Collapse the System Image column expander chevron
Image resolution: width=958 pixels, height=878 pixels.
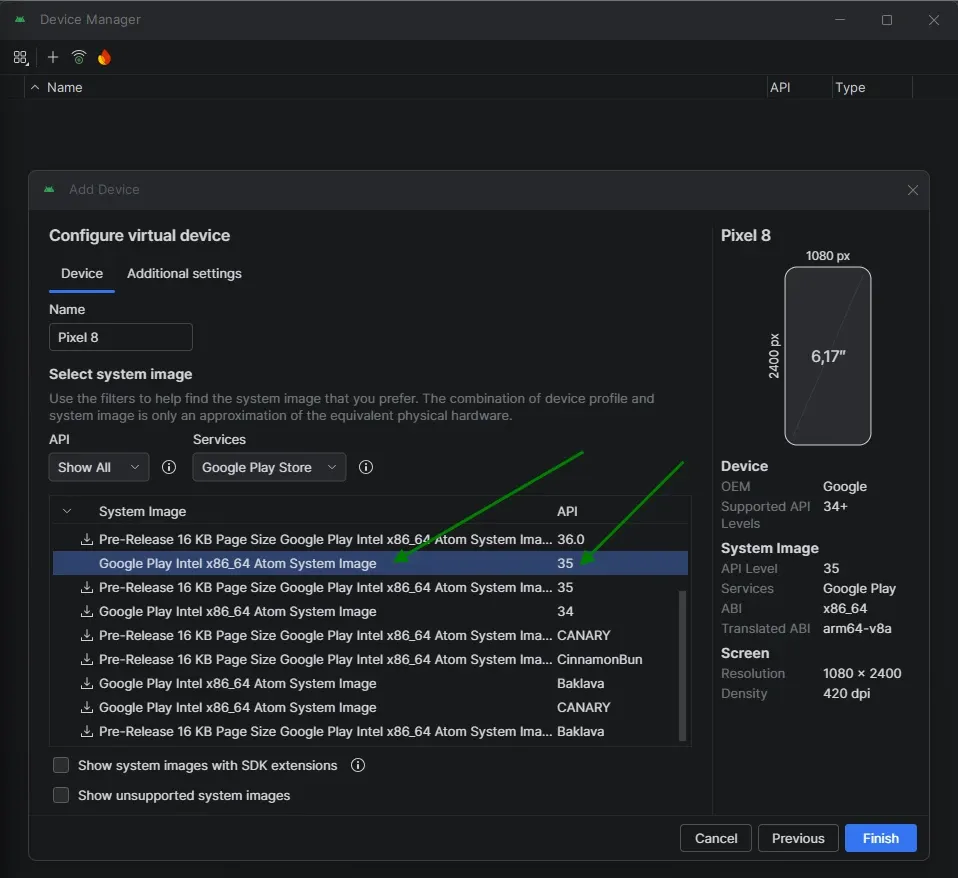(67, 511)
